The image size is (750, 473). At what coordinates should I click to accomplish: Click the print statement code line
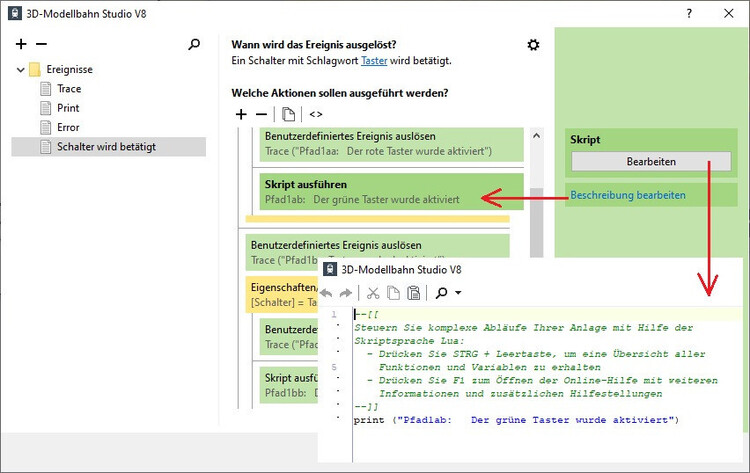point(516,420)
